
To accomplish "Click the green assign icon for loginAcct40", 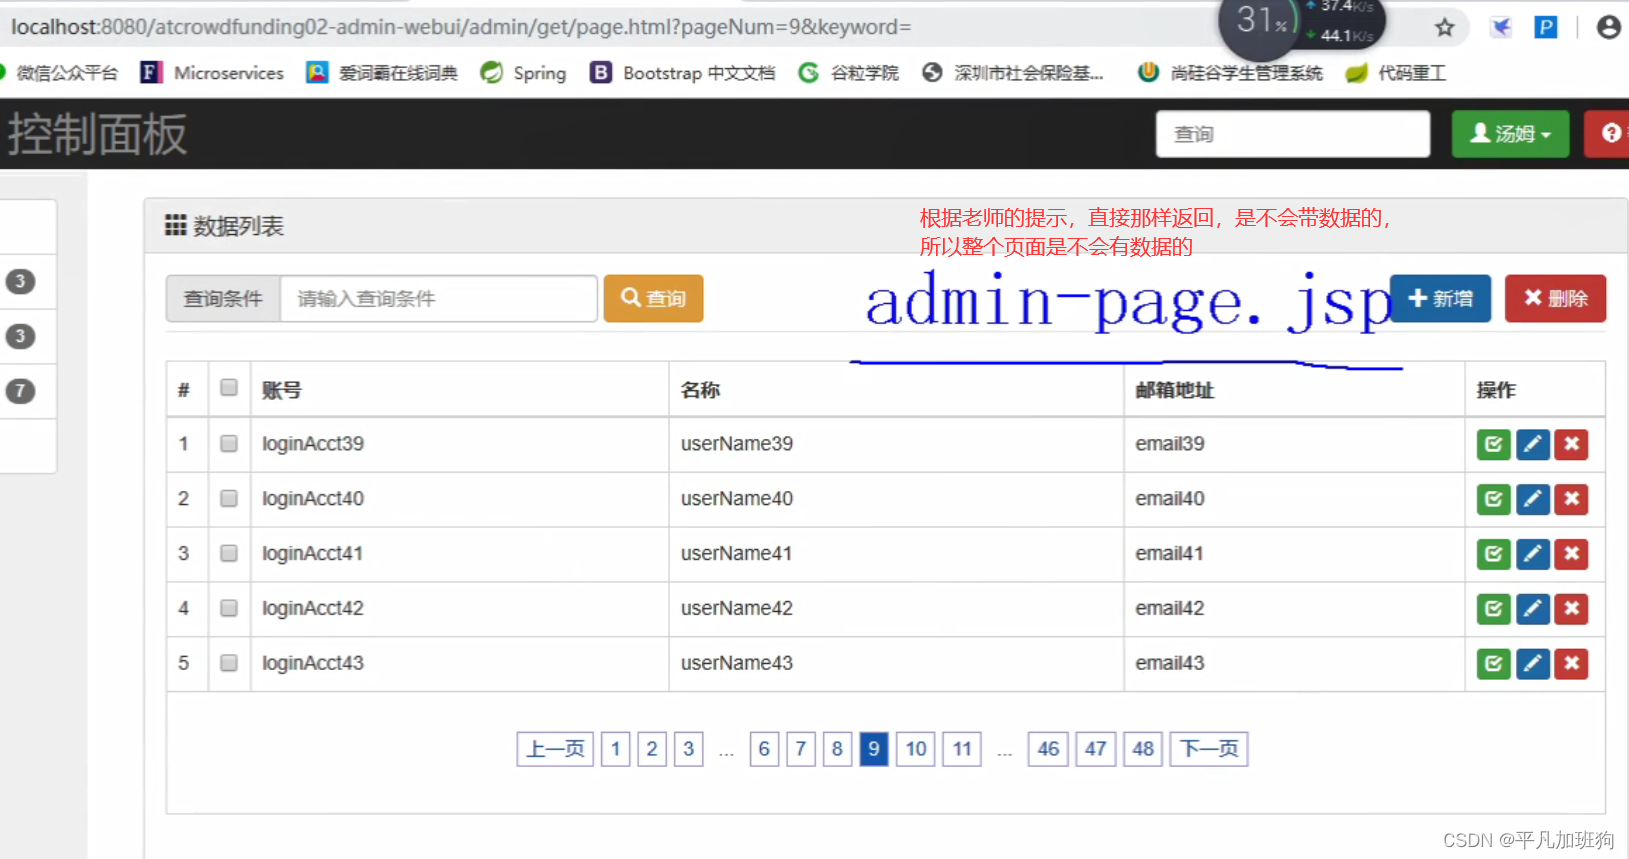I will 1493,499.
